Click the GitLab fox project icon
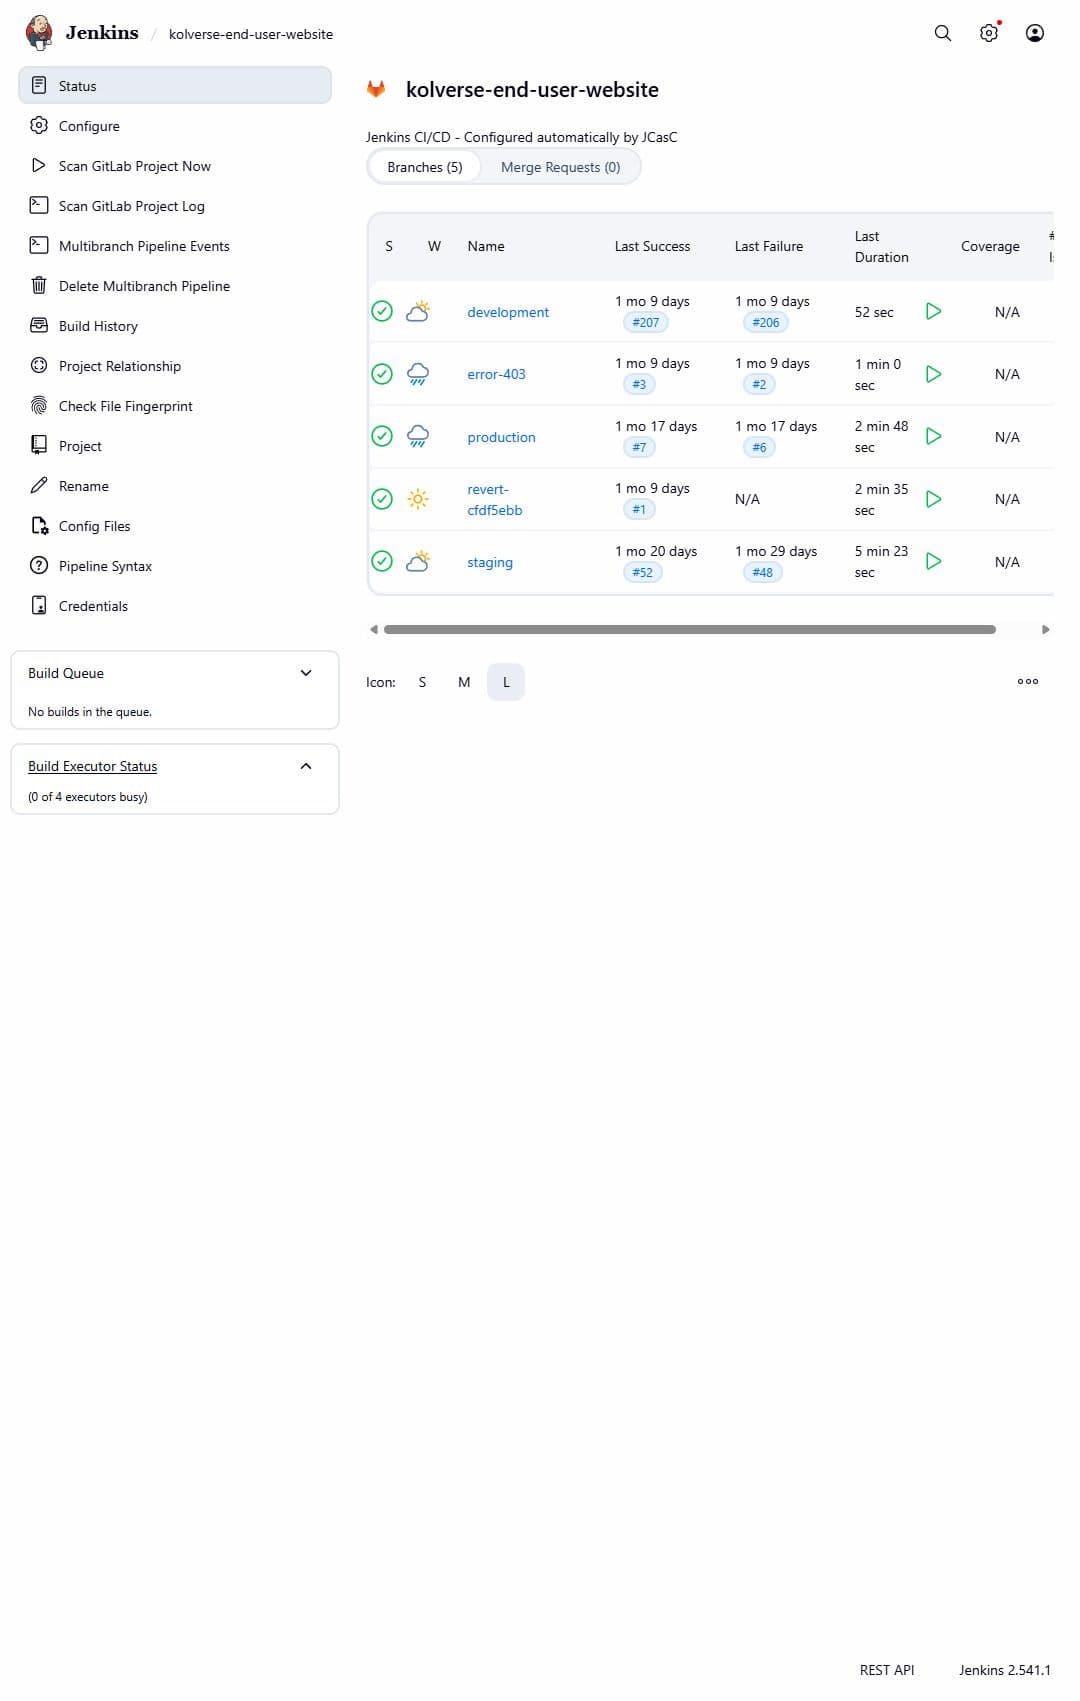The image size is (1080, 1701). [376, 89]
